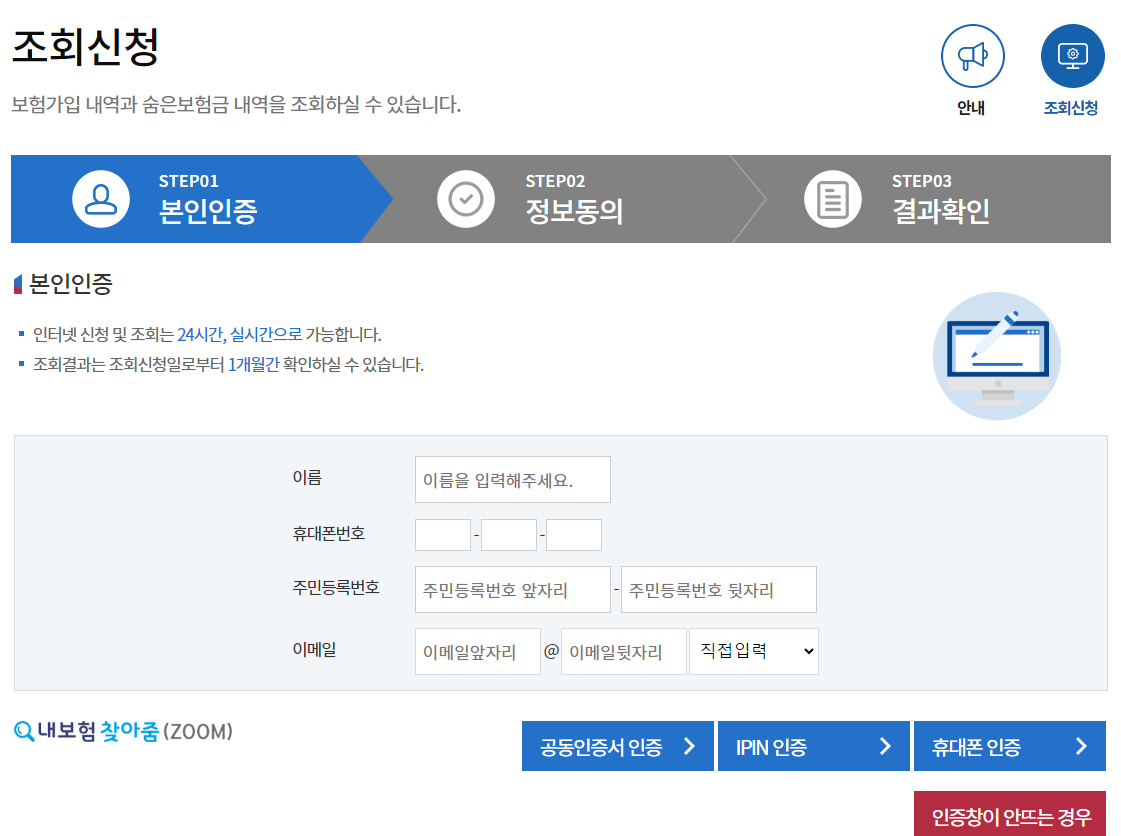The height and width of the screenshot is (836, 1121).
Task: Focus the 주민등록번호 뒷자리 field
Action: coord(718,589)
